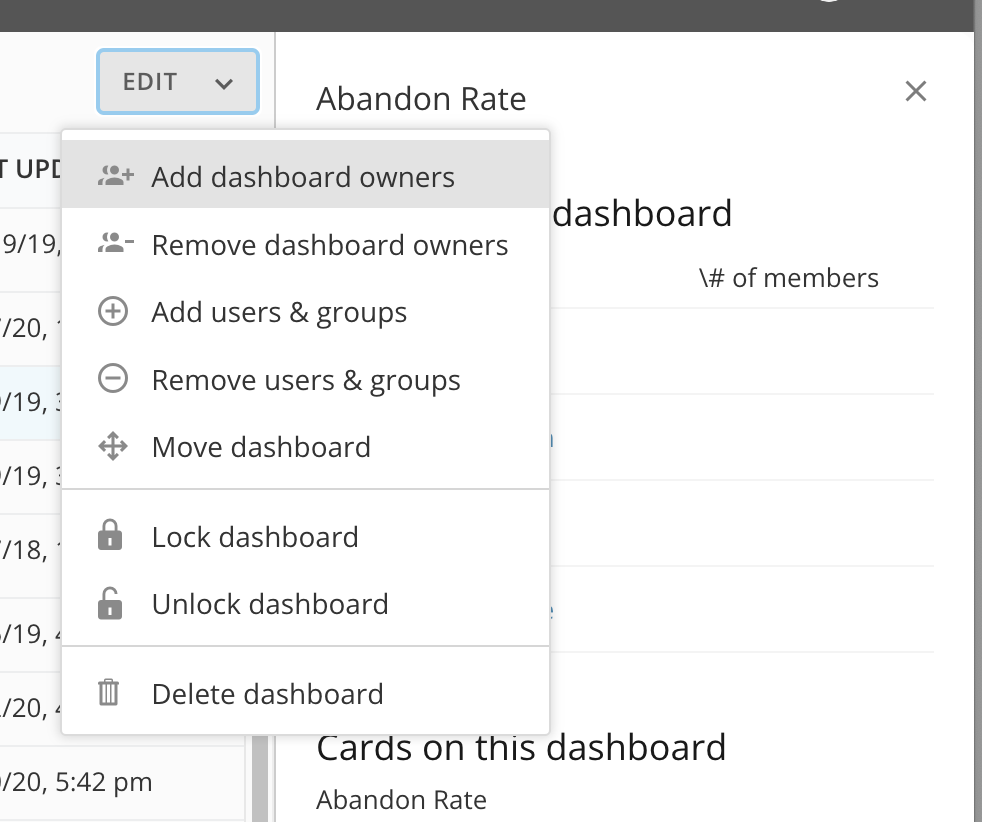
Task: Click the closed padlock icon
Action: (110, 535)
